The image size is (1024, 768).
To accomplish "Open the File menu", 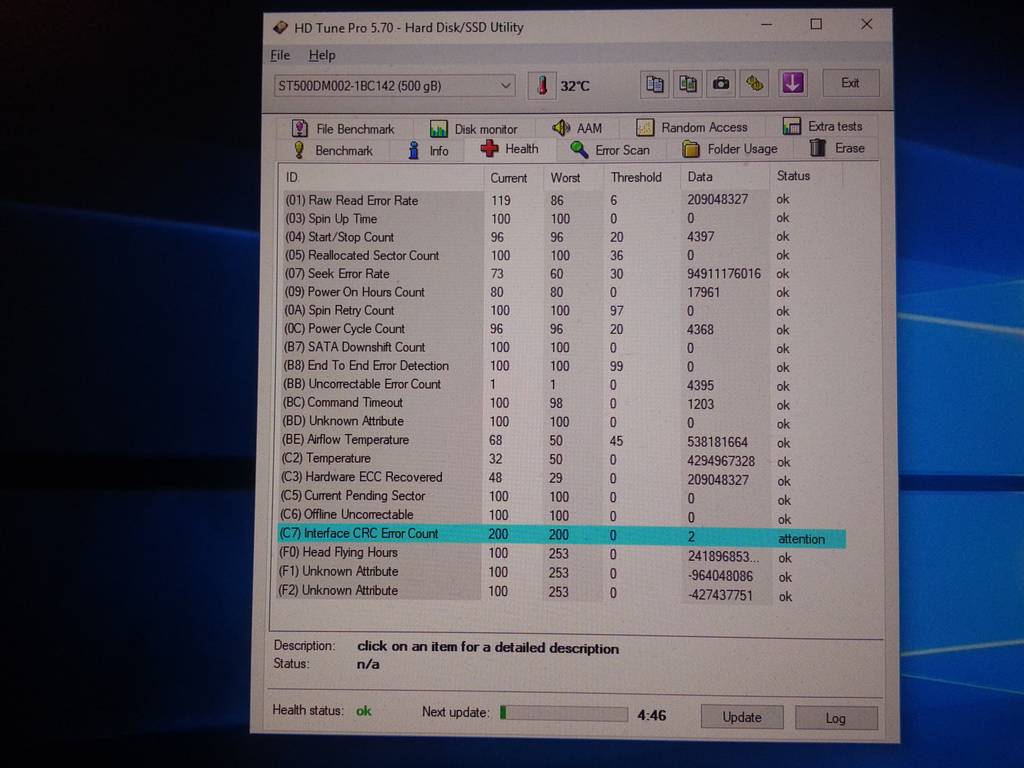I will pos(280,56).
